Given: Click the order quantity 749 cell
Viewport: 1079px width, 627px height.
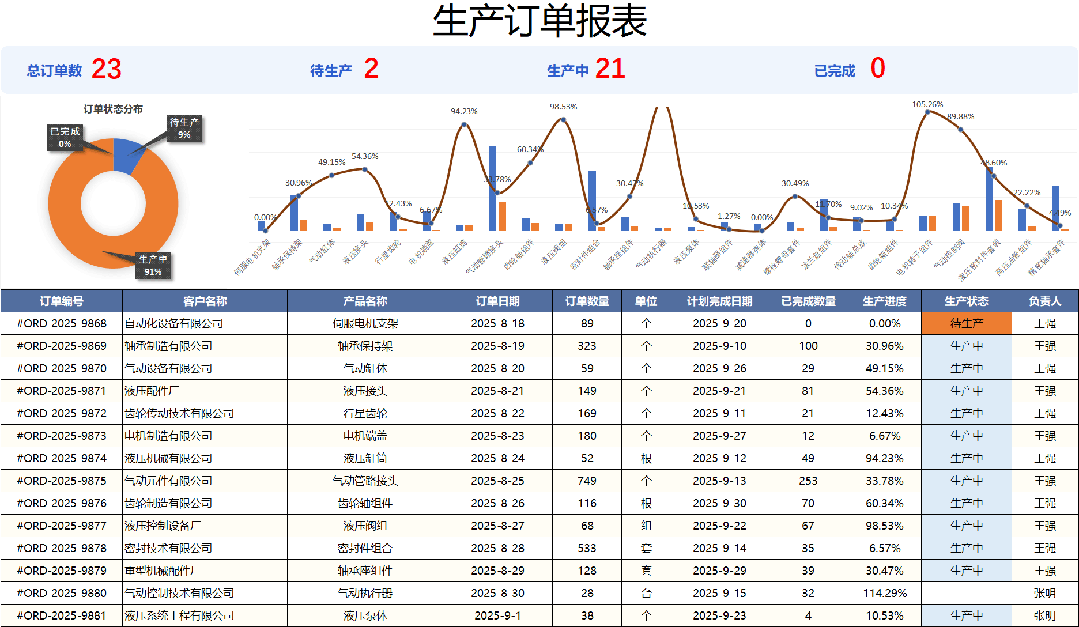Looking at the screenshot, I should click(x=586, y=481).
